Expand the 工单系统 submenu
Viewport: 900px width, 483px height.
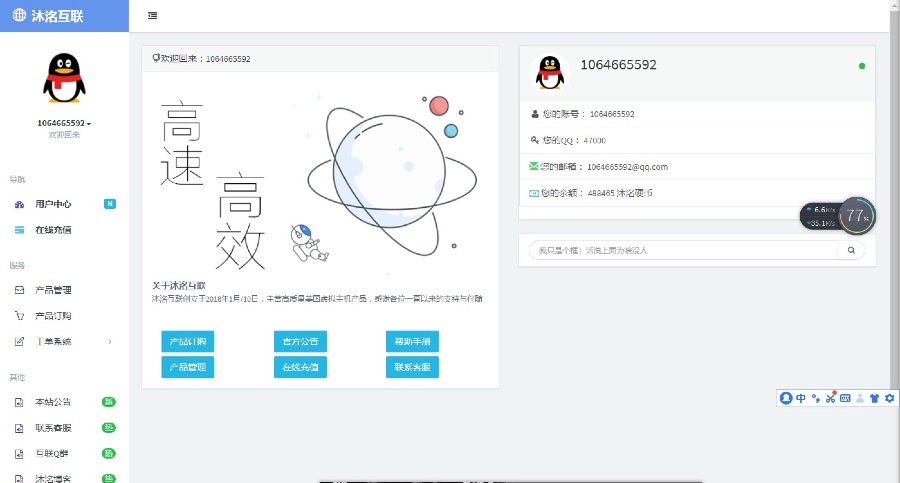point(64,342)
